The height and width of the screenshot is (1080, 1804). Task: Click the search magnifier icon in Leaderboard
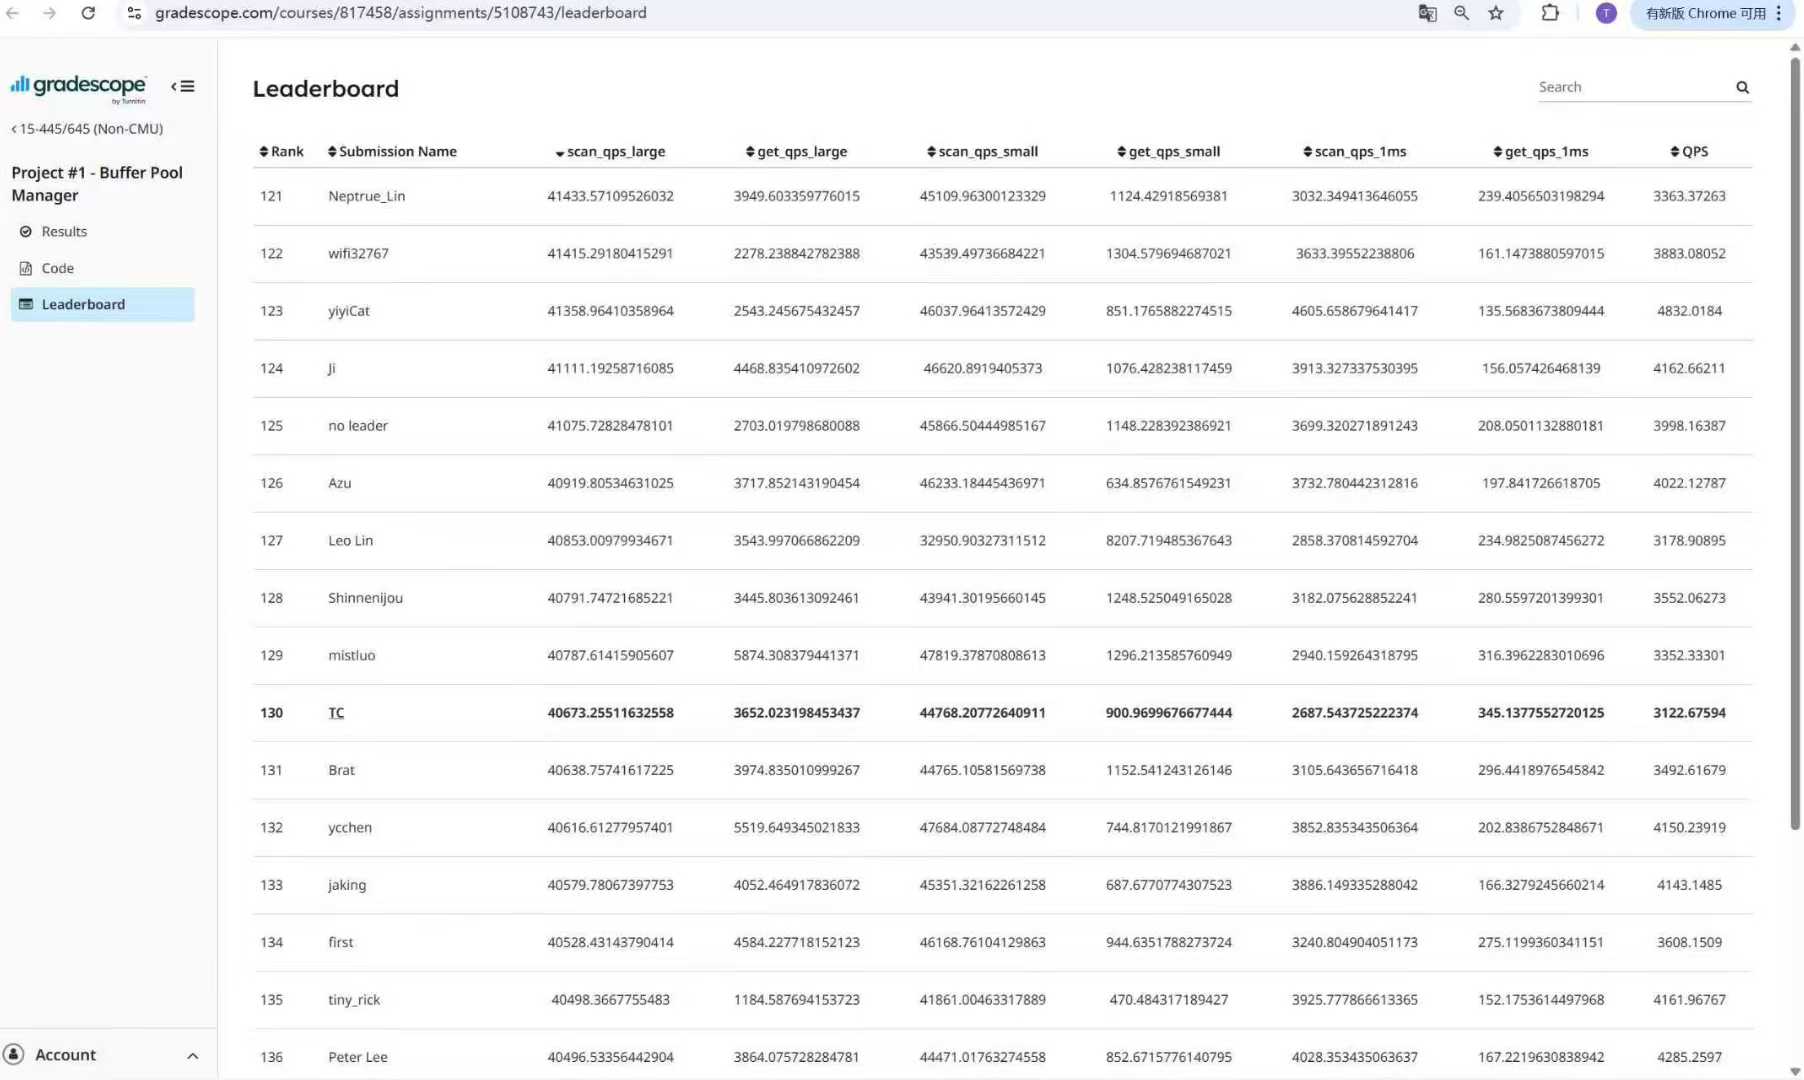pyautogui.click(x=1742, y=88)
